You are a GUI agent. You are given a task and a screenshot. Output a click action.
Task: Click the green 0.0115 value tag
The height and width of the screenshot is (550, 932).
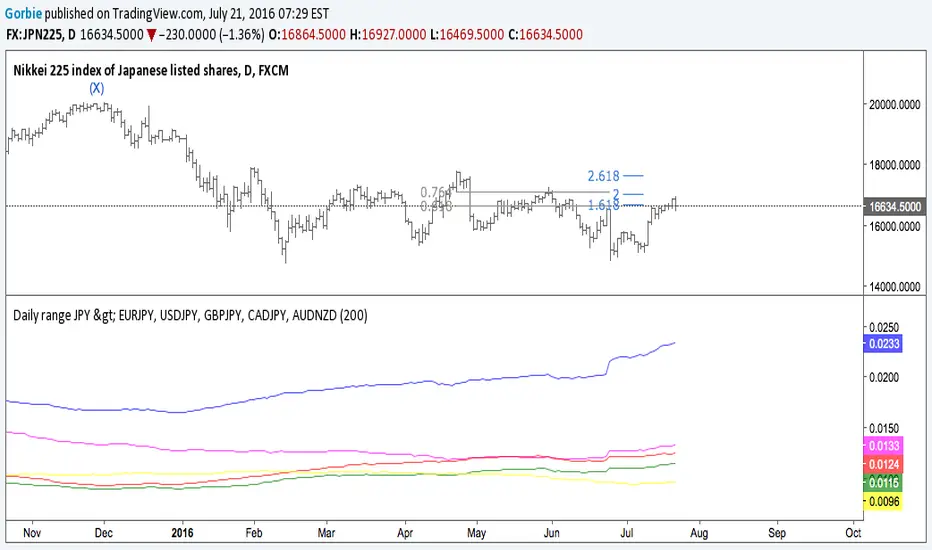[x=883, y=483]
